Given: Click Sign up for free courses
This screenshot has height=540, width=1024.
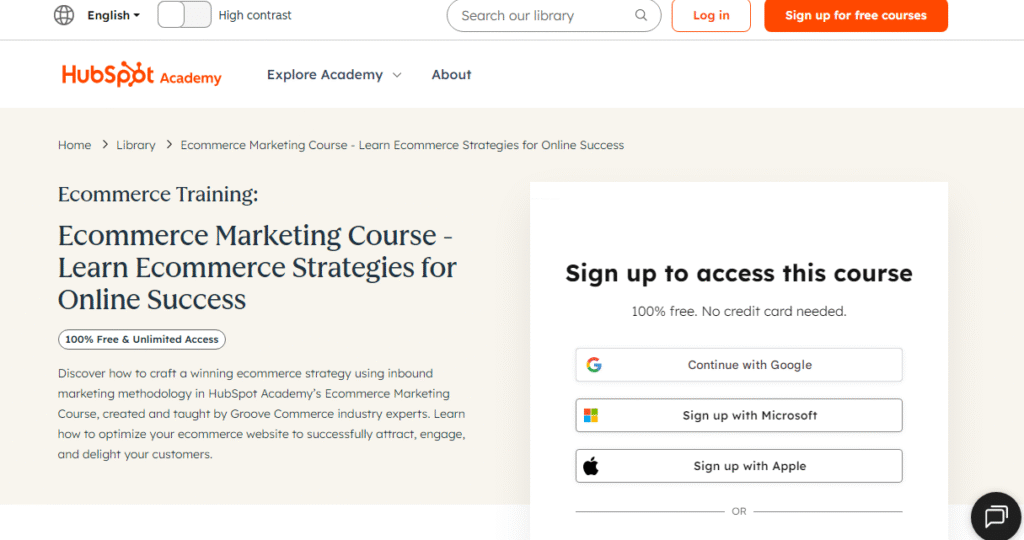Looking at the screenshot, I should (855, 16).
